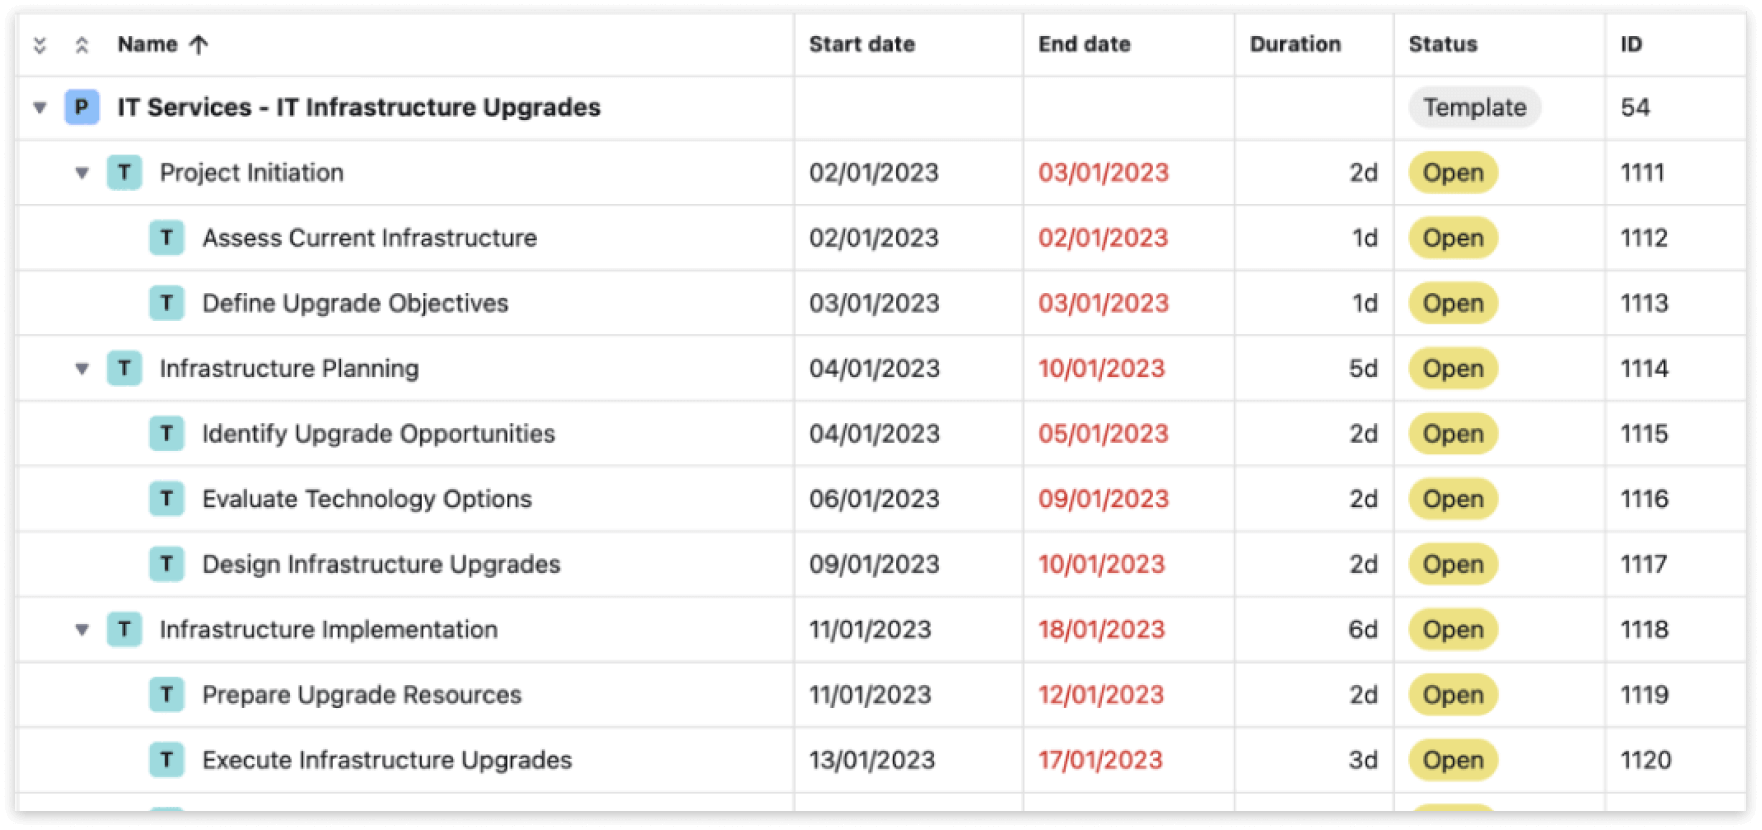The width and height of the screenshot is (1762, 830).
Task: Toggle the sort arrow on the Name column
Action: (x=200, y=44)
